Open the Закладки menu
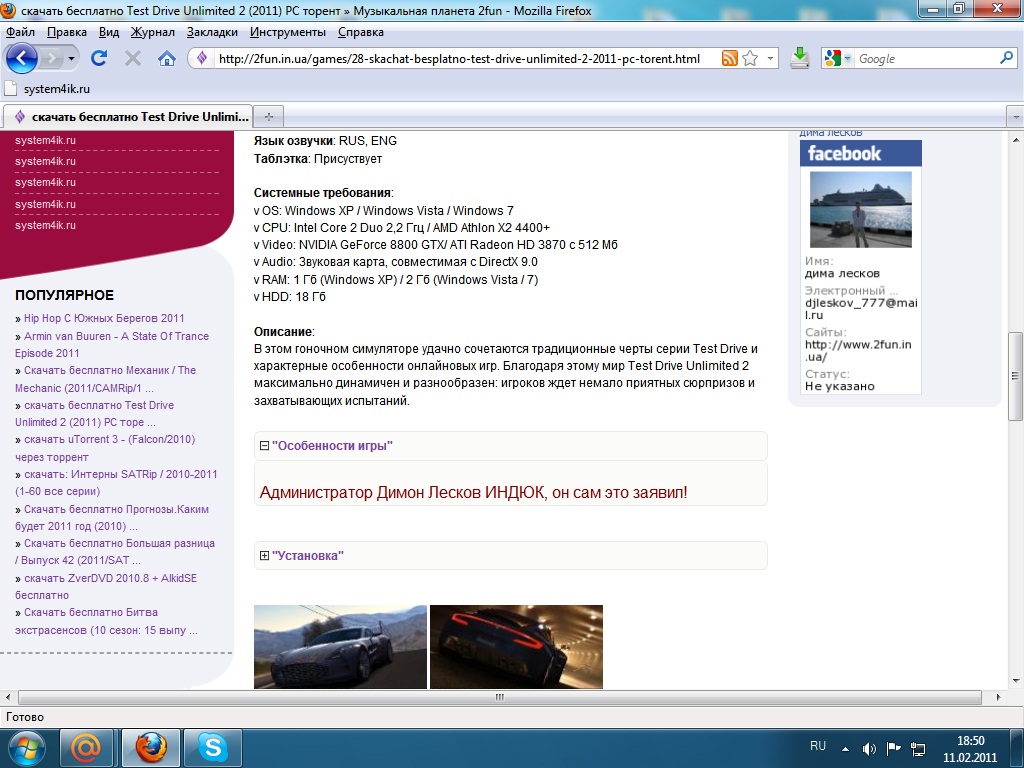 pos(212,32)
